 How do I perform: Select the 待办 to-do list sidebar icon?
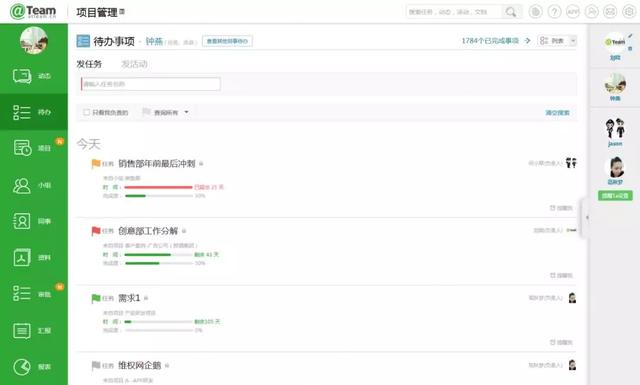click(x=22, y=112)
